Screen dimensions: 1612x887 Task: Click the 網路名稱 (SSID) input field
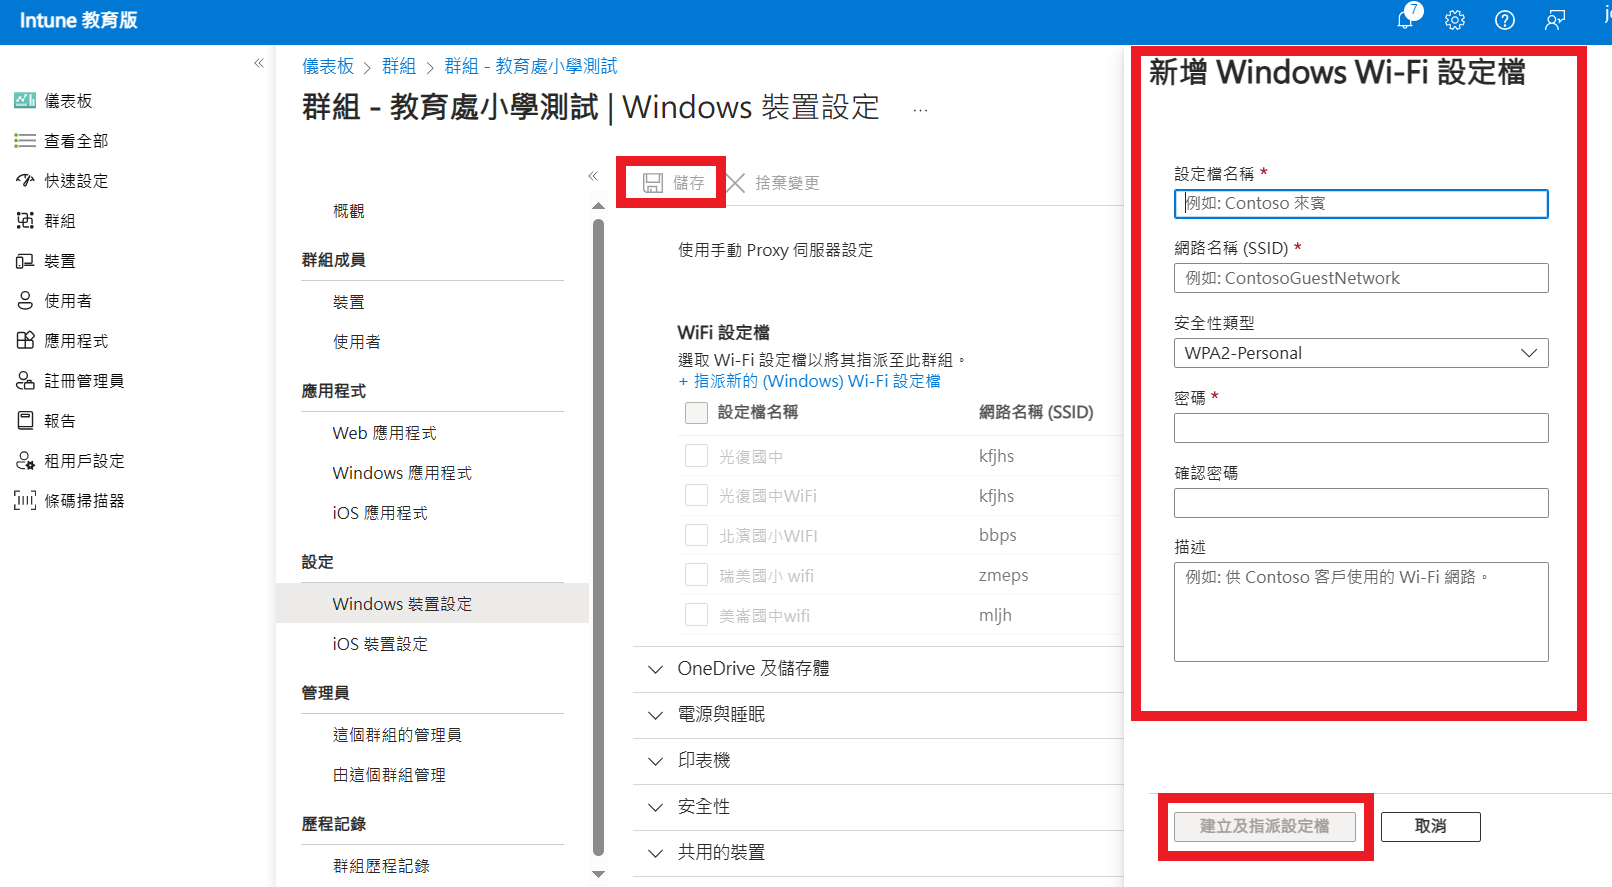pyautogui.click(x=1360, y=278)
